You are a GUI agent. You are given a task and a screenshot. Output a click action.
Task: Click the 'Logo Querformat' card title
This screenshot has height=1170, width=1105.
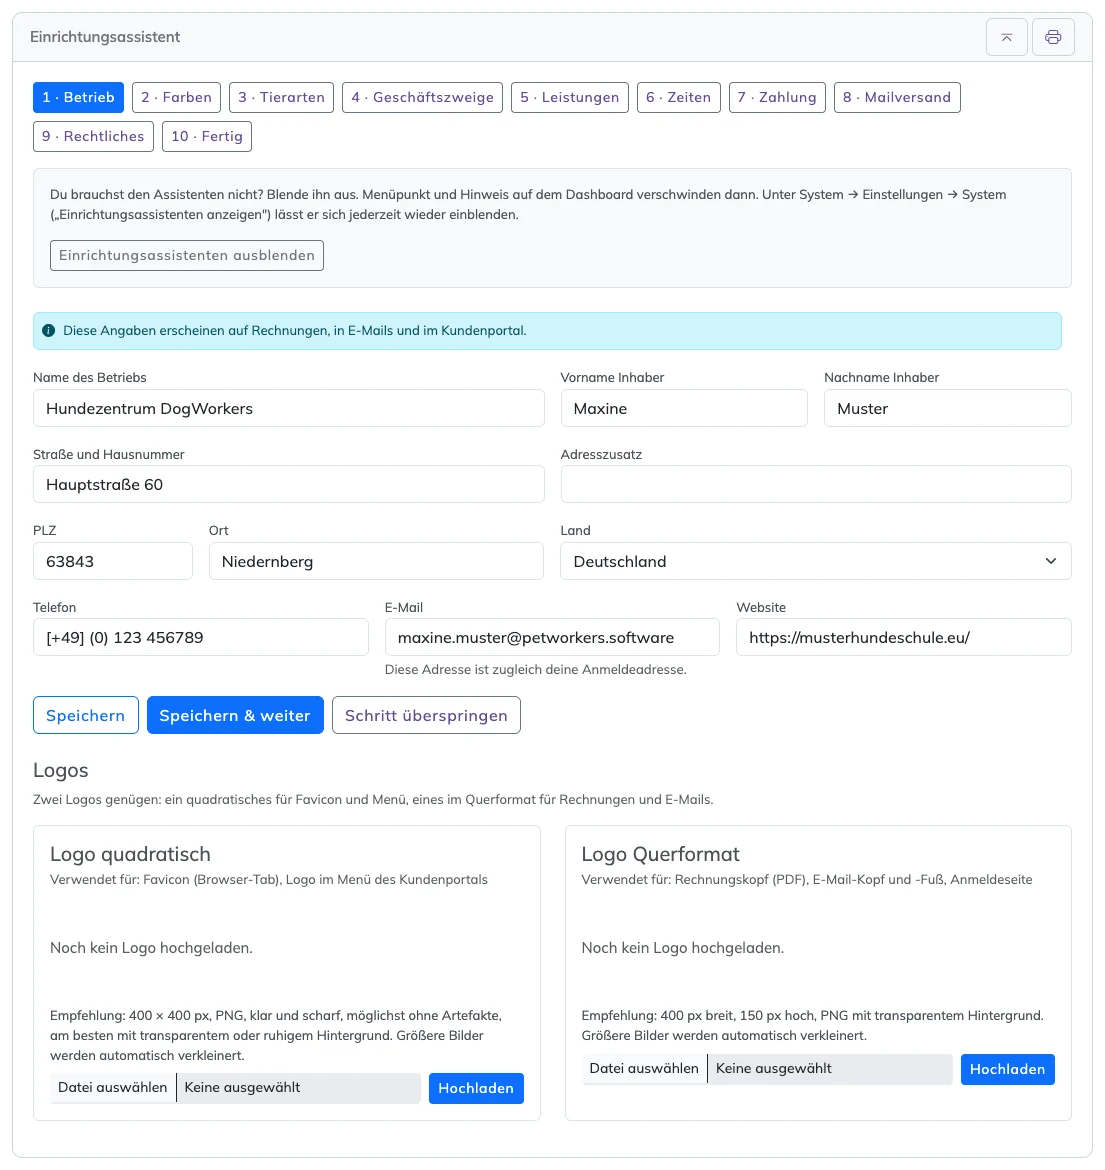tap(660, 854)
